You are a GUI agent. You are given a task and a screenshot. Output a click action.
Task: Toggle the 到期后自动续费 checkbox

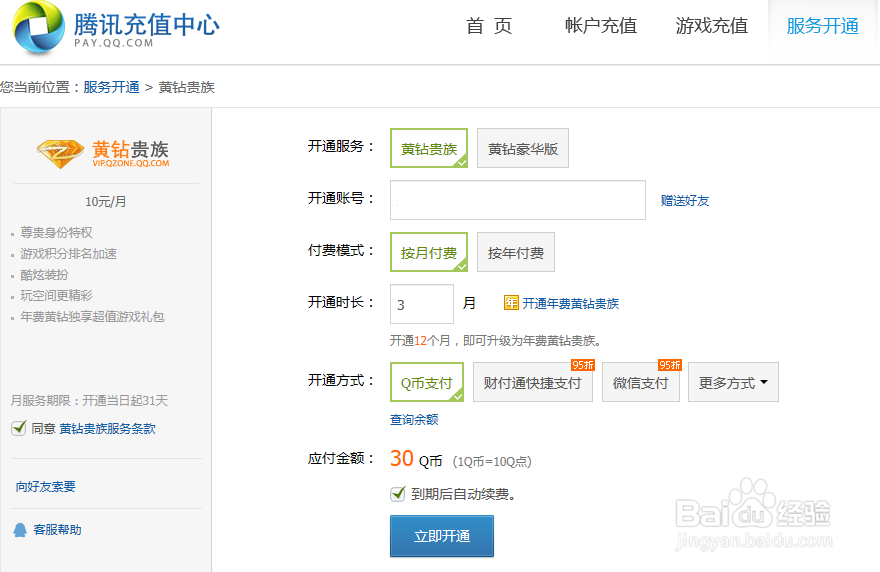(x=397, y=494)
